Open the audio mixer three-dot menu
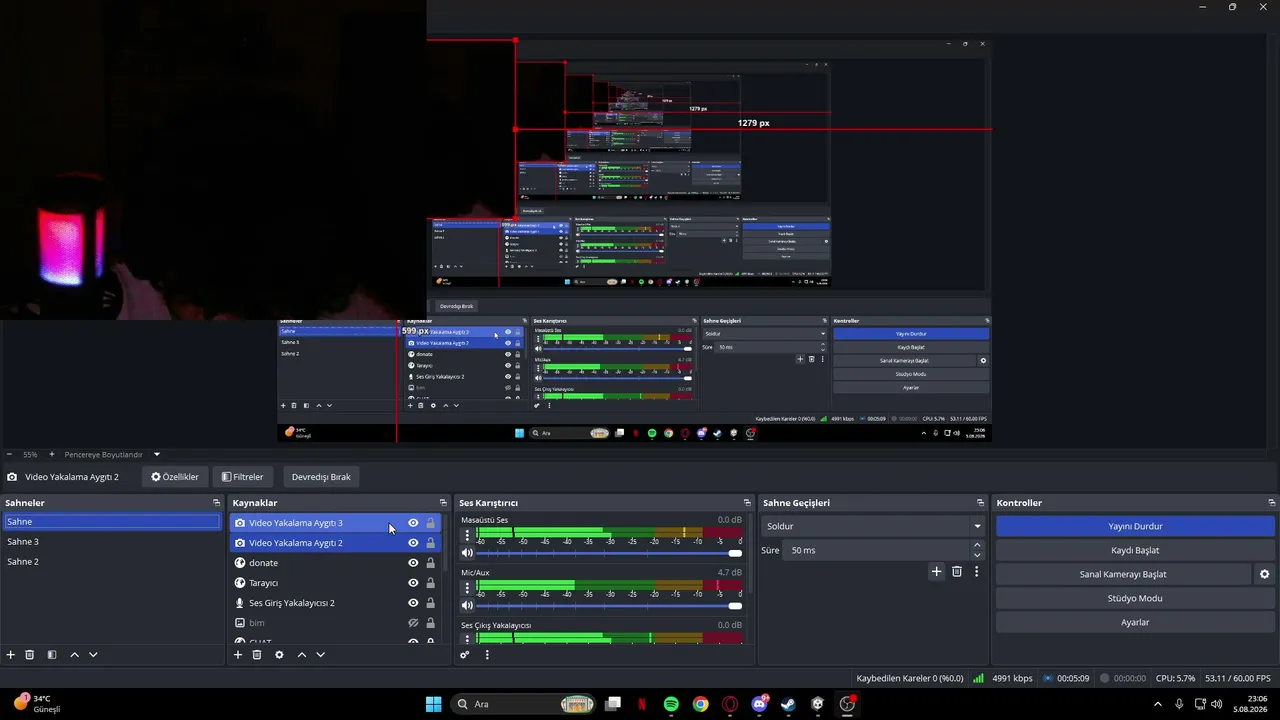Image resolution: width=1280 pixels, height=720 pixels. (x=487, y=655)
